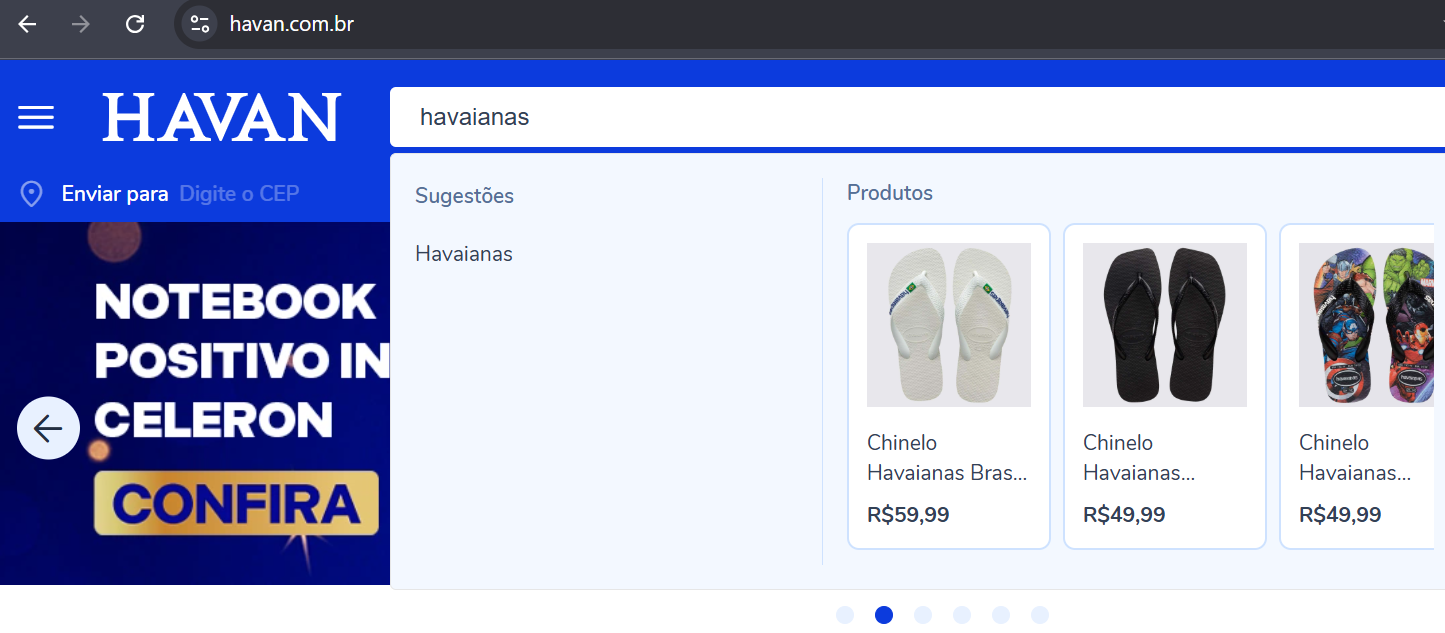Click the CONFIRA banner button
The height and width of the screenshot is (633, 1445).
(x=236, y=503)
